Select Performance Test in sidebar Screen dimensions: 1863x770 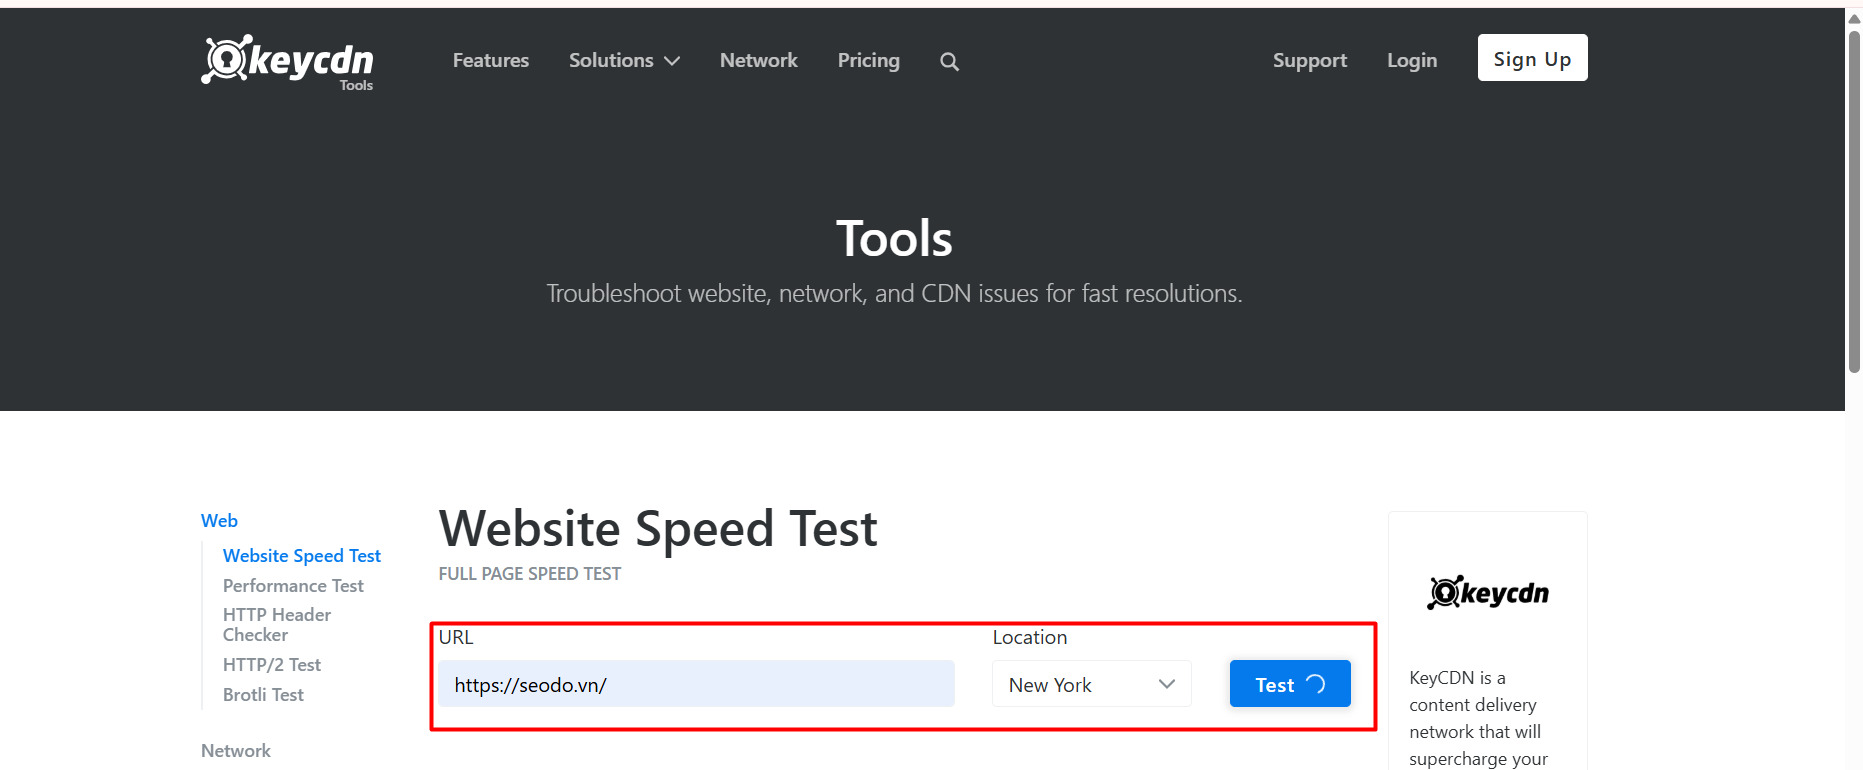(293, 585)
